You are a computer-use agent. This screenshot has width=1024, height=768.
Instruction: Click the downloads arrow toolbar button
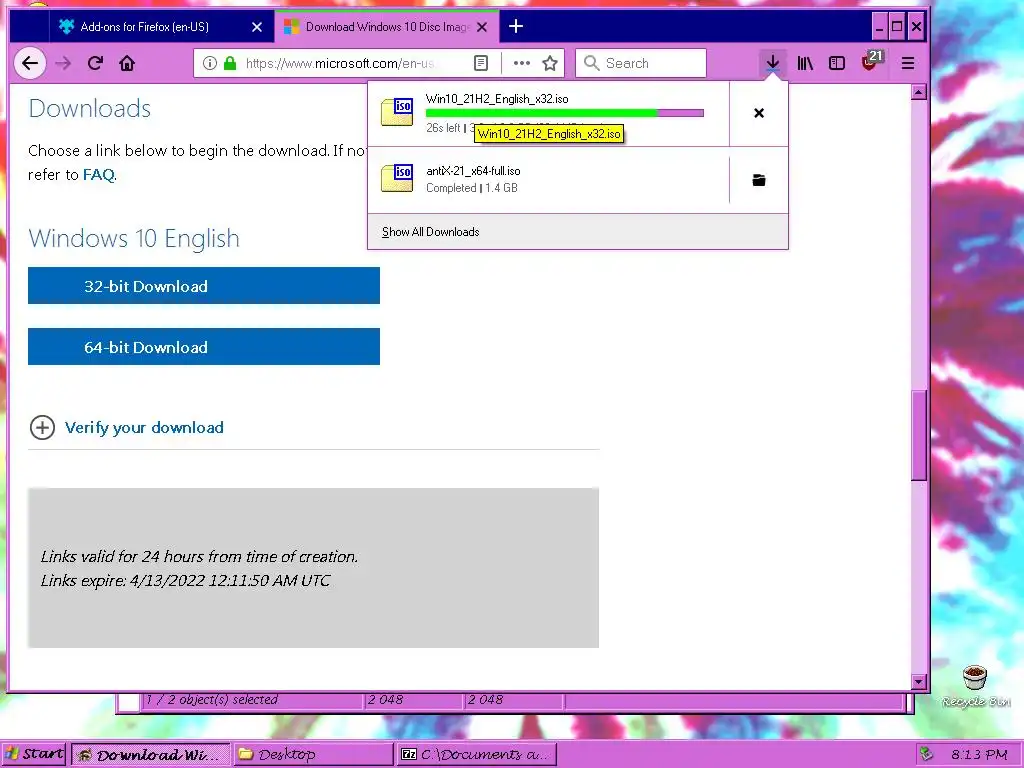point(773,63)
